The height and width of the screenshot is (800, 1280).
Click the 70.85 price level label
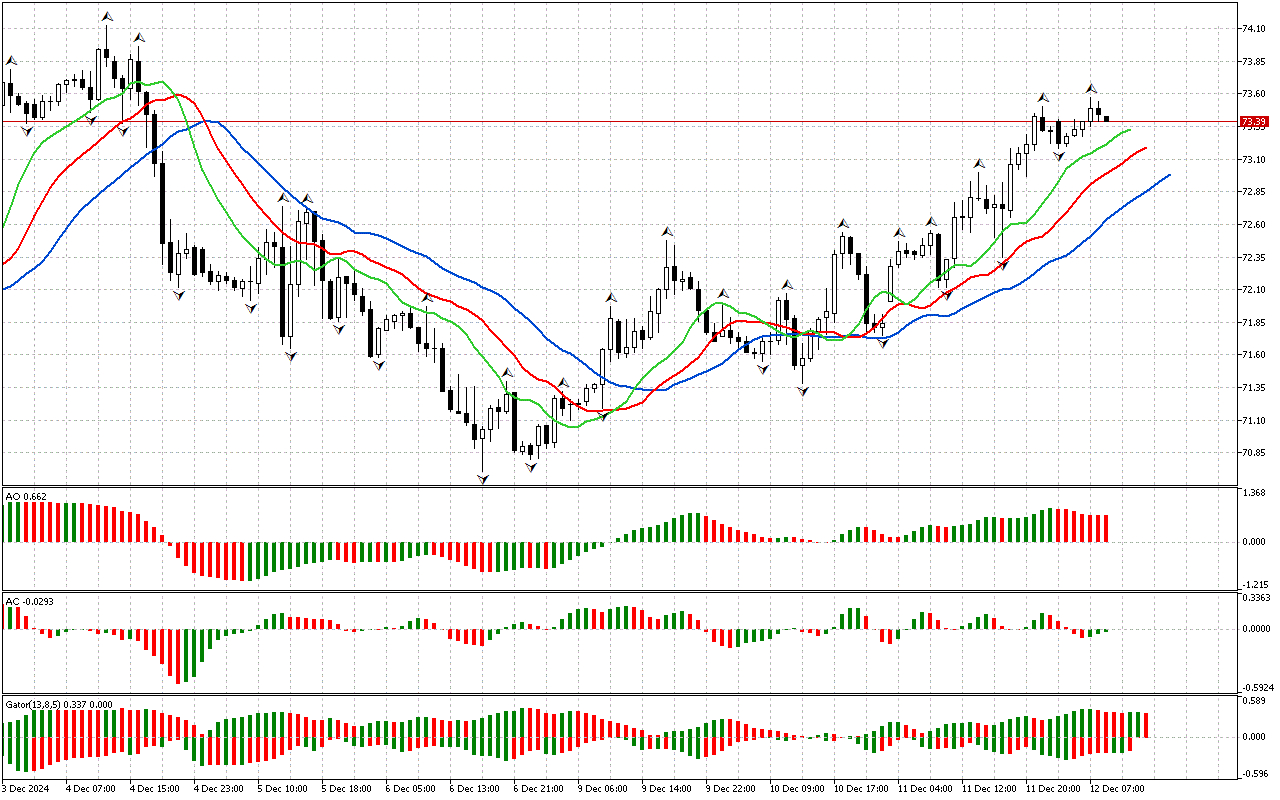[1253, 453]
